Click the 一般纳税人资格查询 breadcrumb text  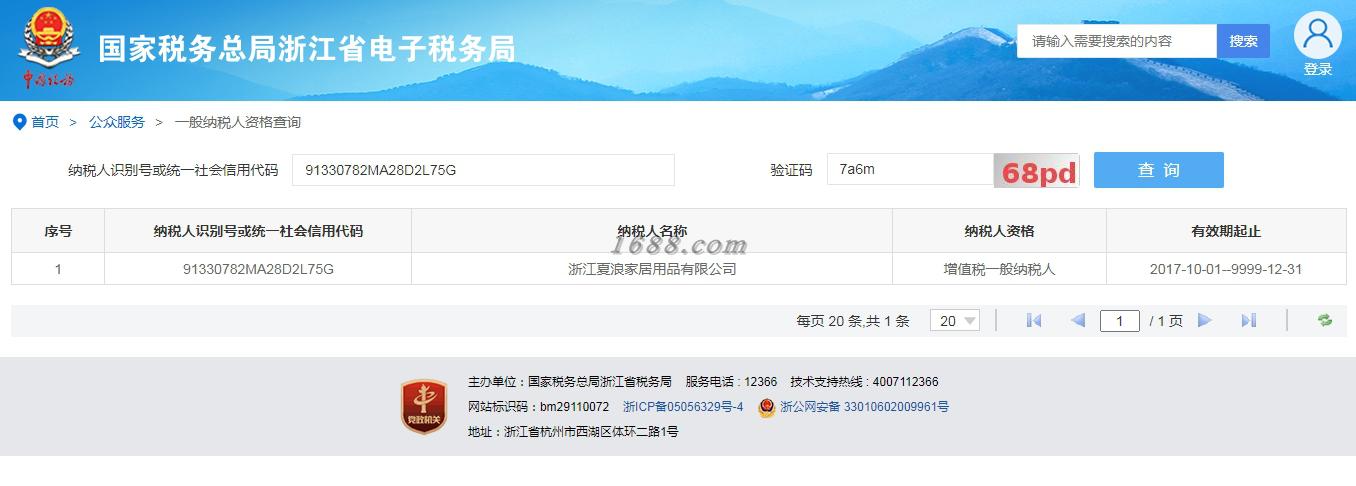[x=238, y=122]
